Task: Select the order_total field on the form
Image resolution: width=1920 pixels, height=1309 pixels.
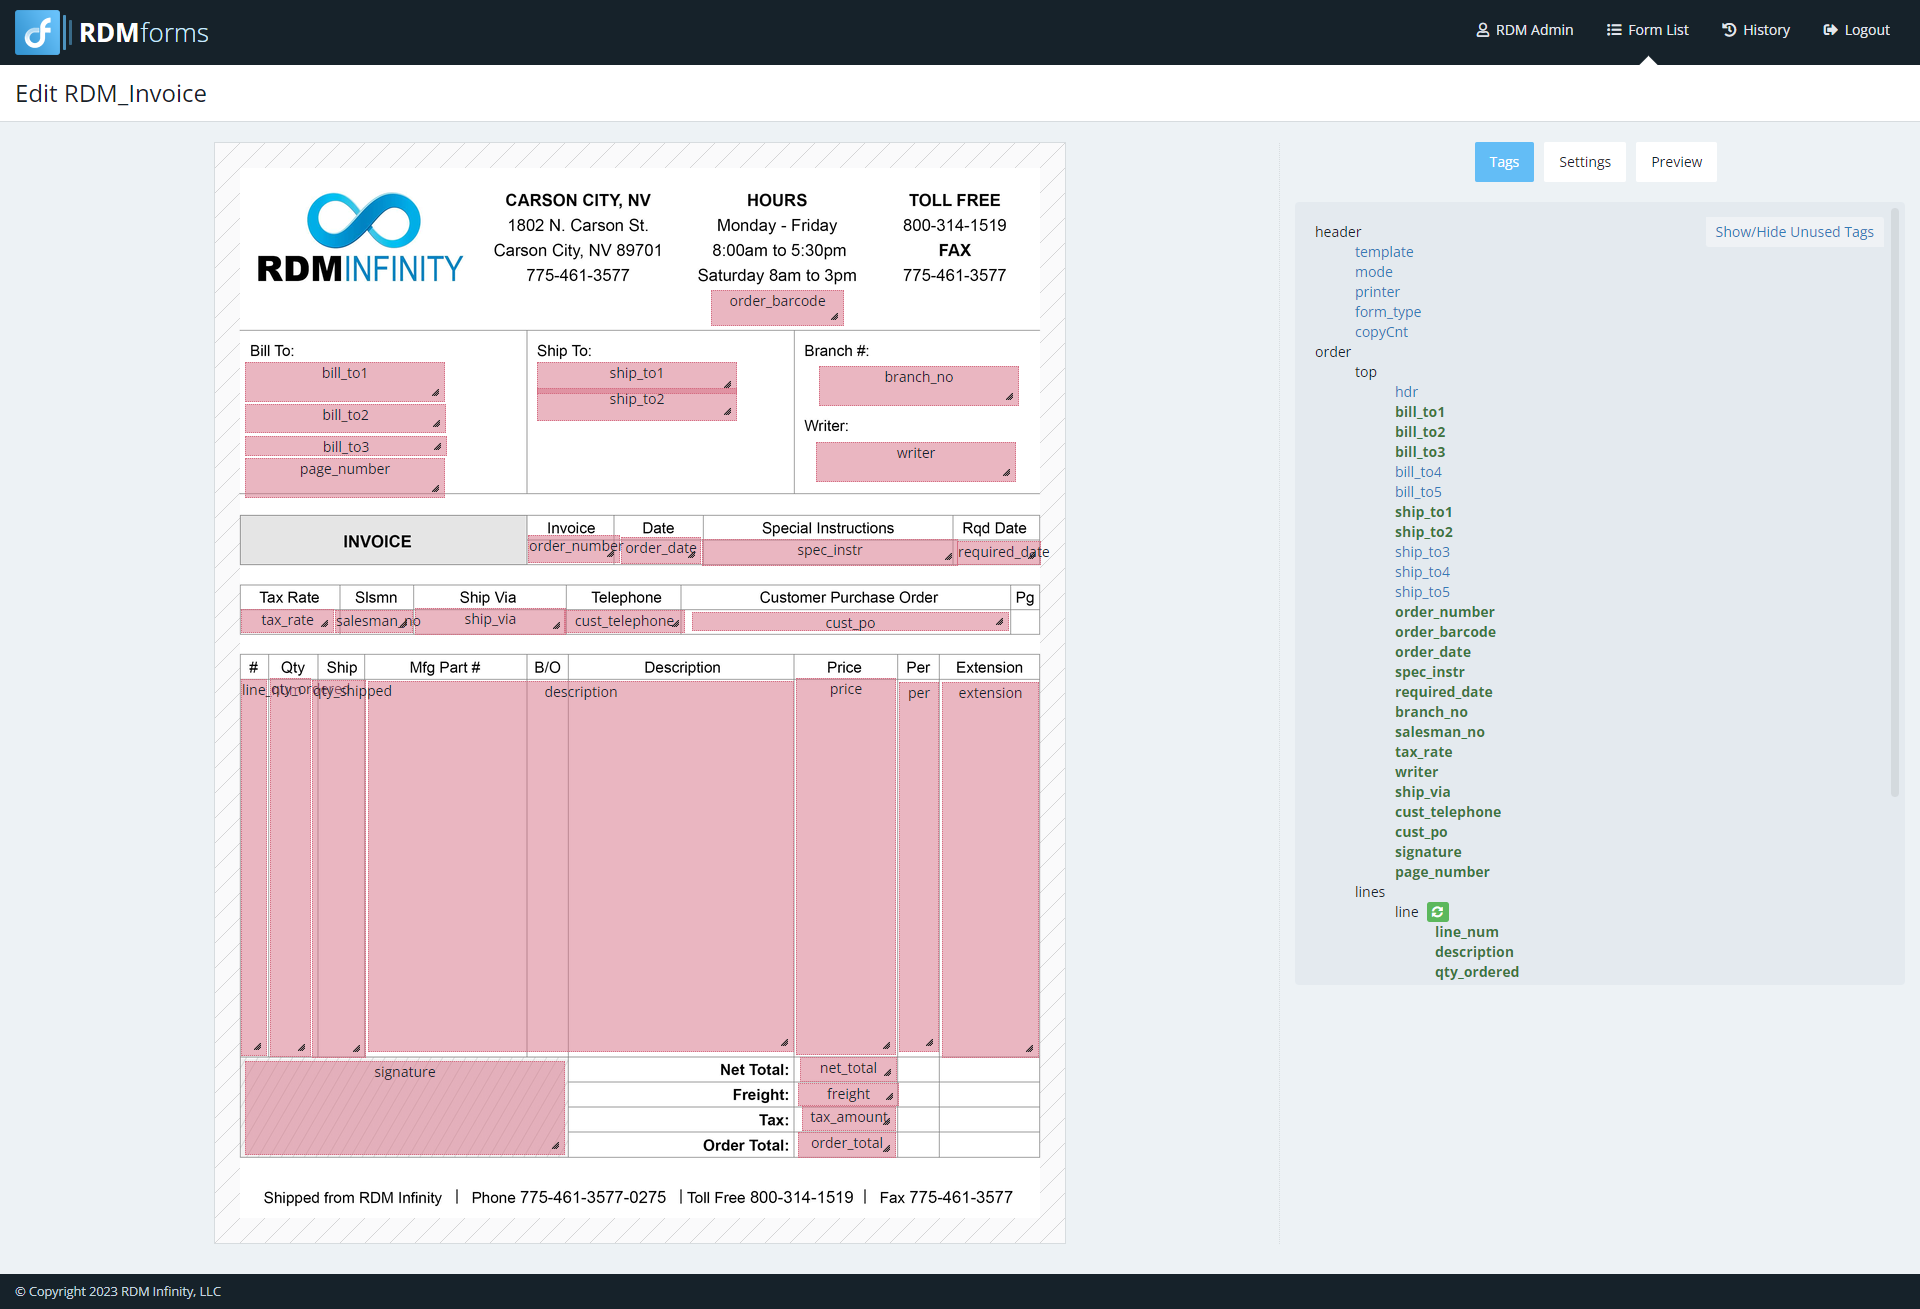Action: 846,1144
